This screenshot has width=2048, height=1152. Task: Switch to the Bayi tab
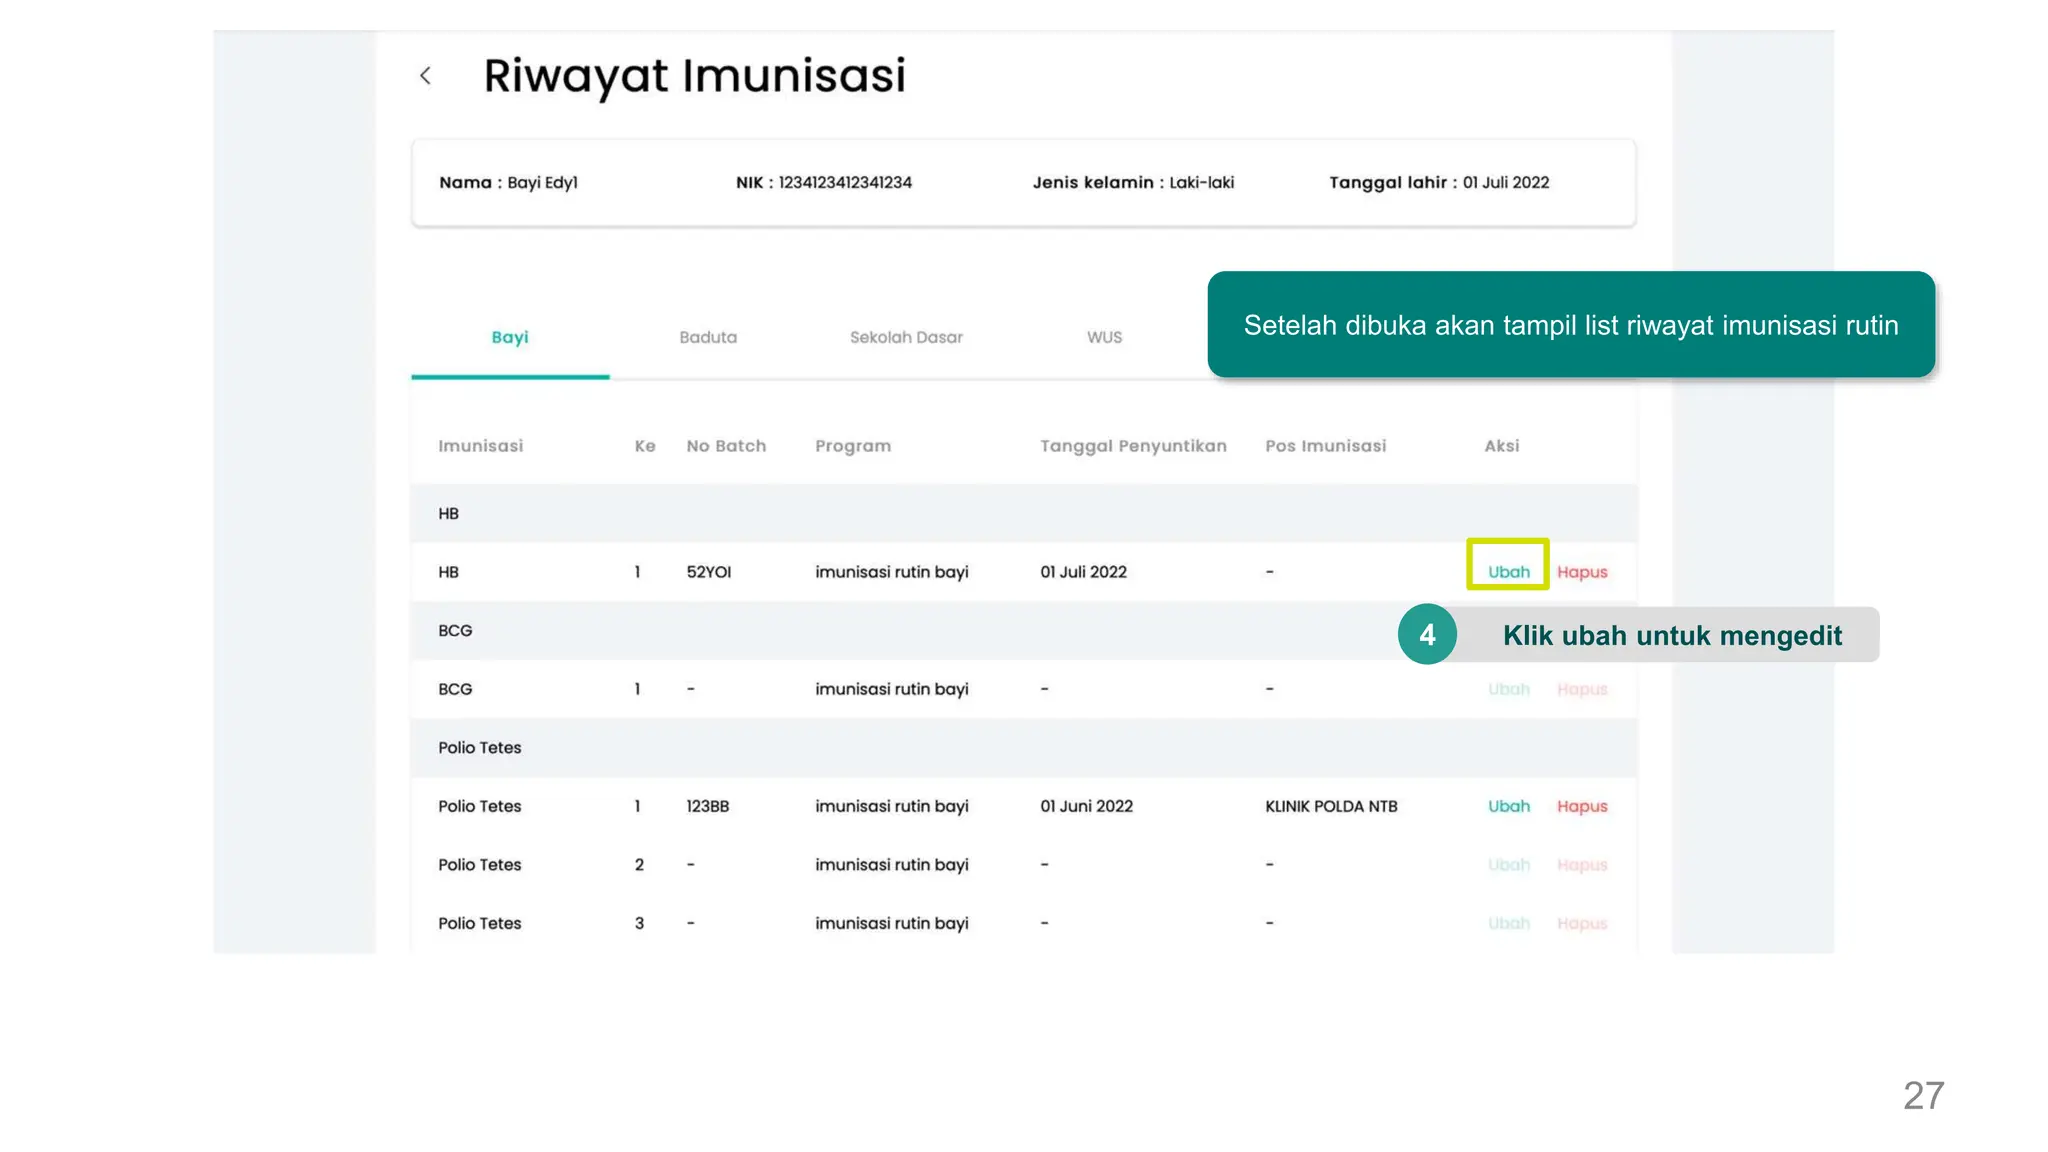(x=510, y=338)
